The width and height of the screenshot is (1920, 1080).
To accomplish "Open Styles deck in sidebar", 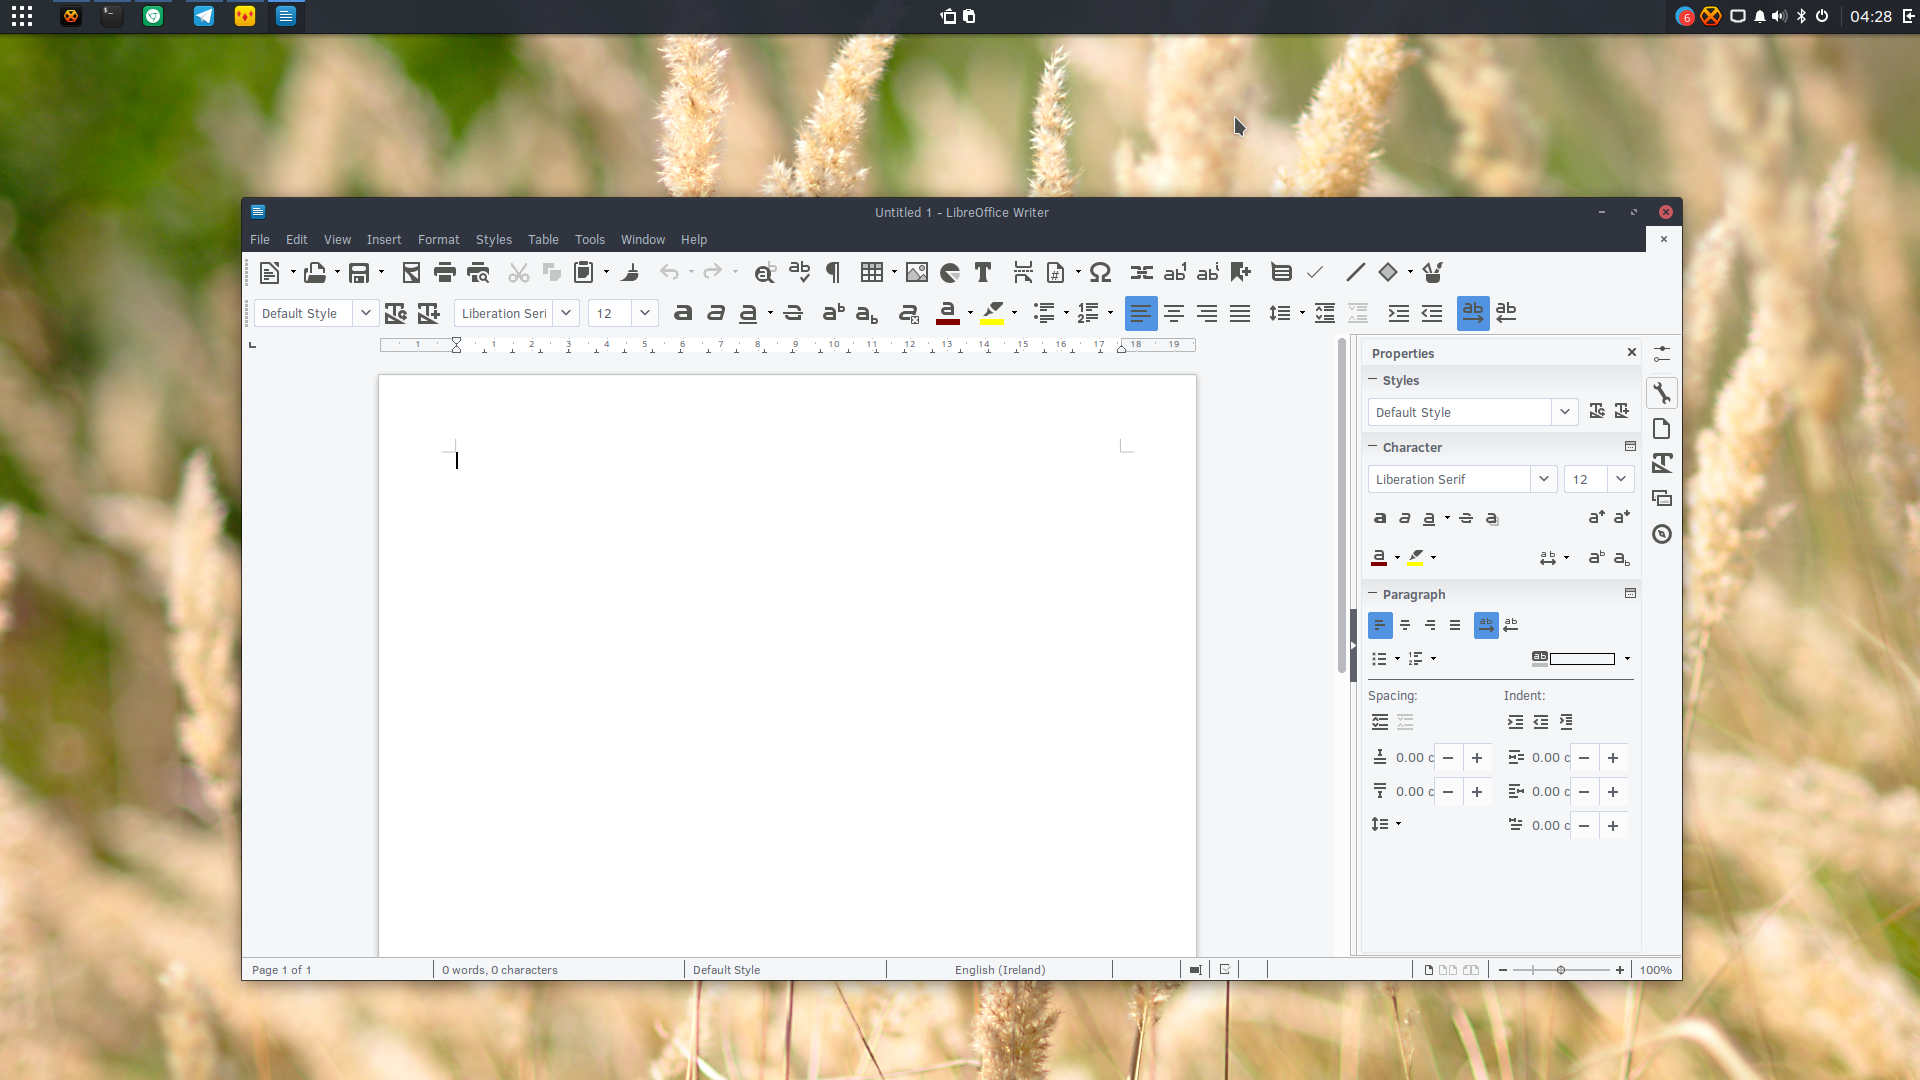I will 1662,463.
